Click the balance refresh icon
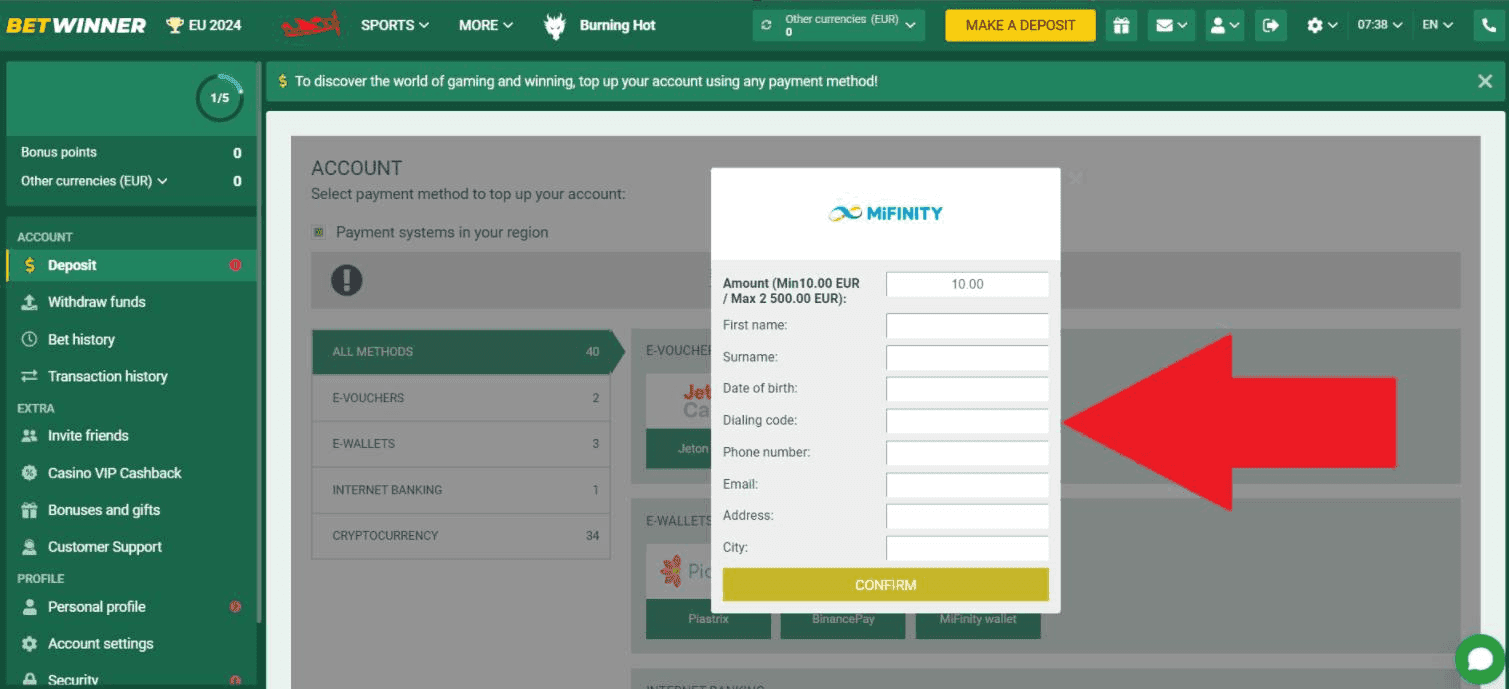 coord(767,25)
